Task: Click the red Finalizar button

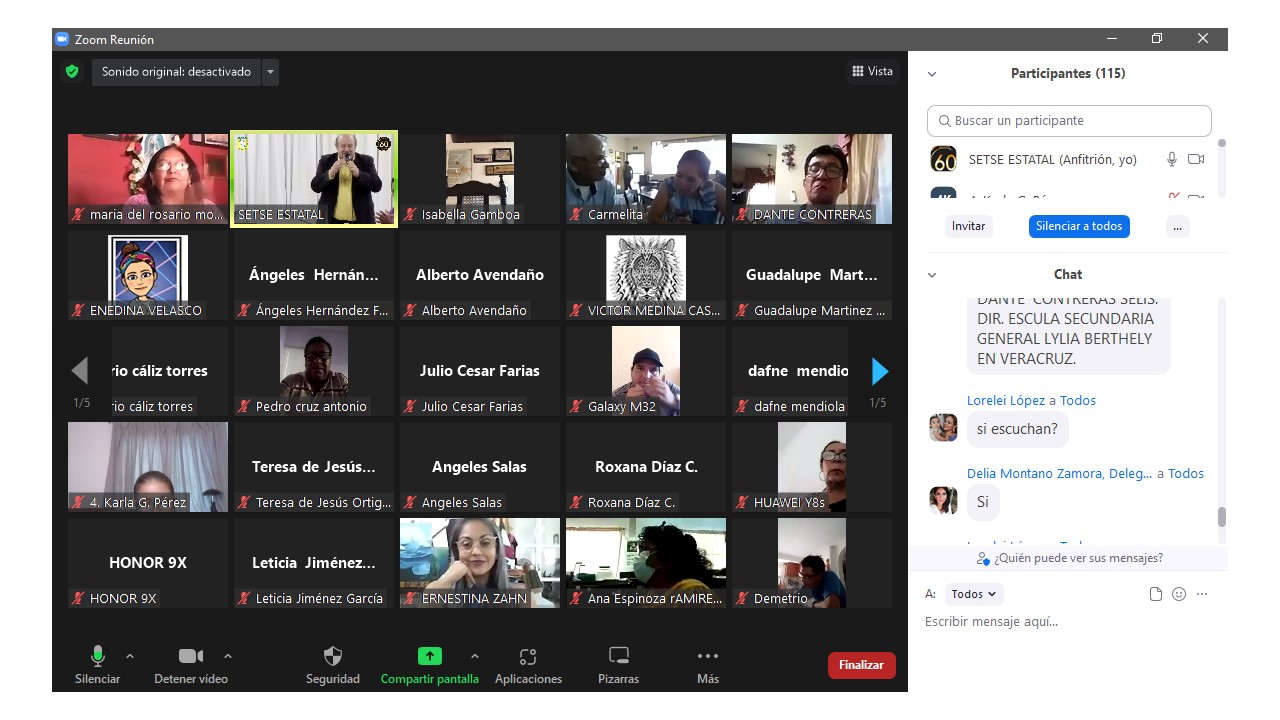Action: 862,665
